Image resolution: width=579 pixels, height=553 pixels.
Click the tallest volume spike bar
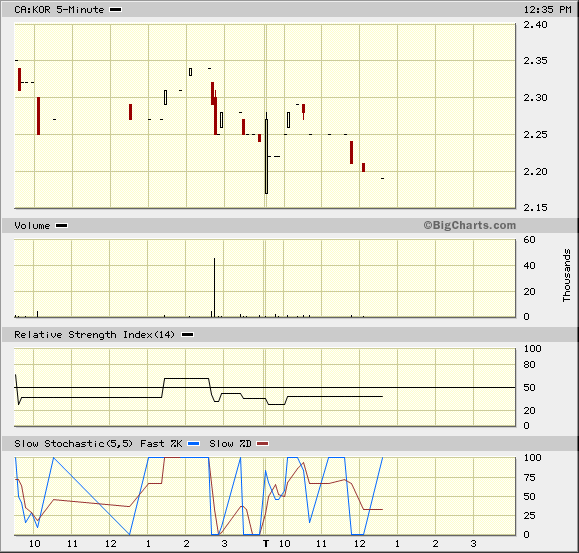(x=214, y=287)
